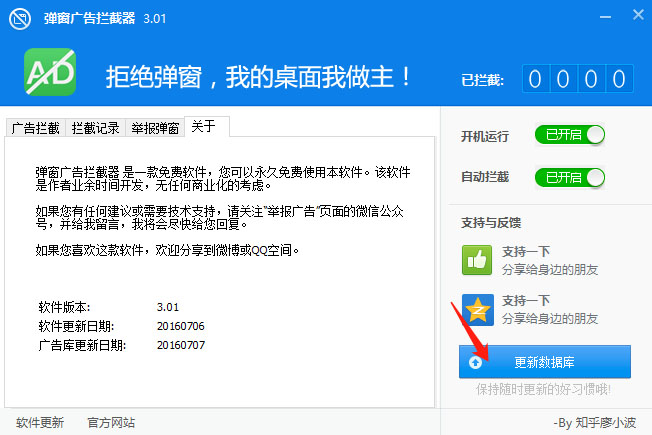Image resolution: width=652 pixels, height=435 pixels.
Task: Click the 软件版本 label
Action: (x=64, y=307)
